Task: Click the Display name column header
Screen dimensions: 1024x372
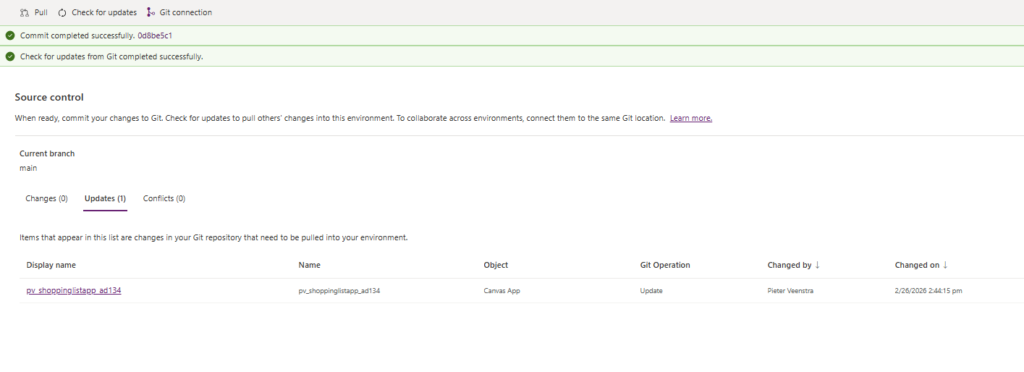Action: pyautogui.click(x=51, y=265)
